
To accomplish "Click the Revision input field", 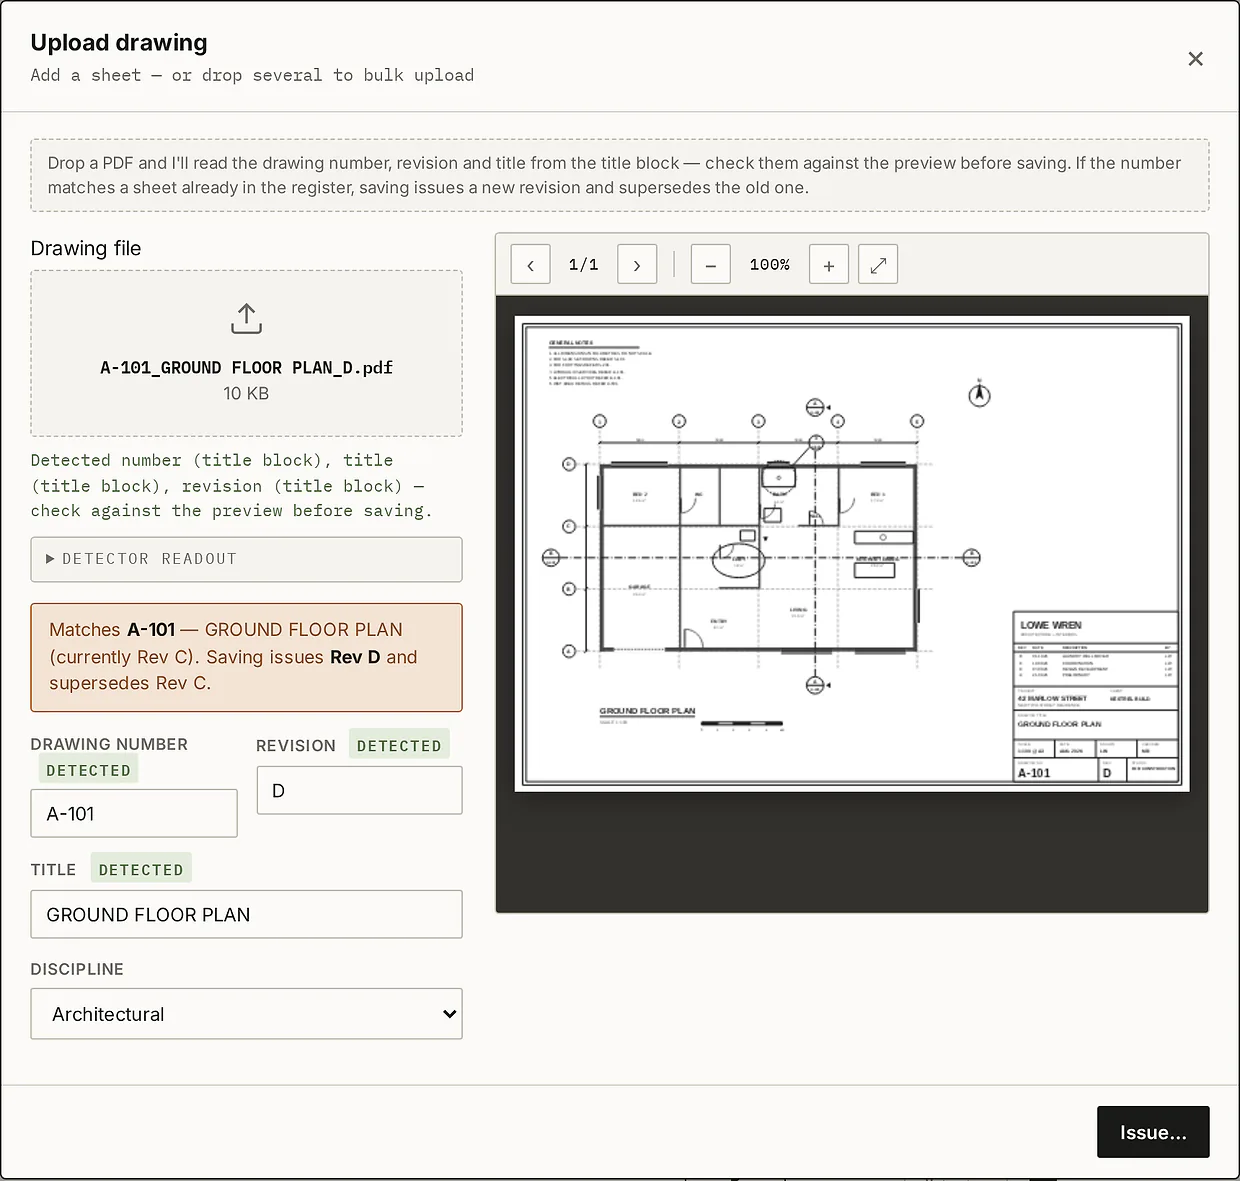I will point(360,790).
